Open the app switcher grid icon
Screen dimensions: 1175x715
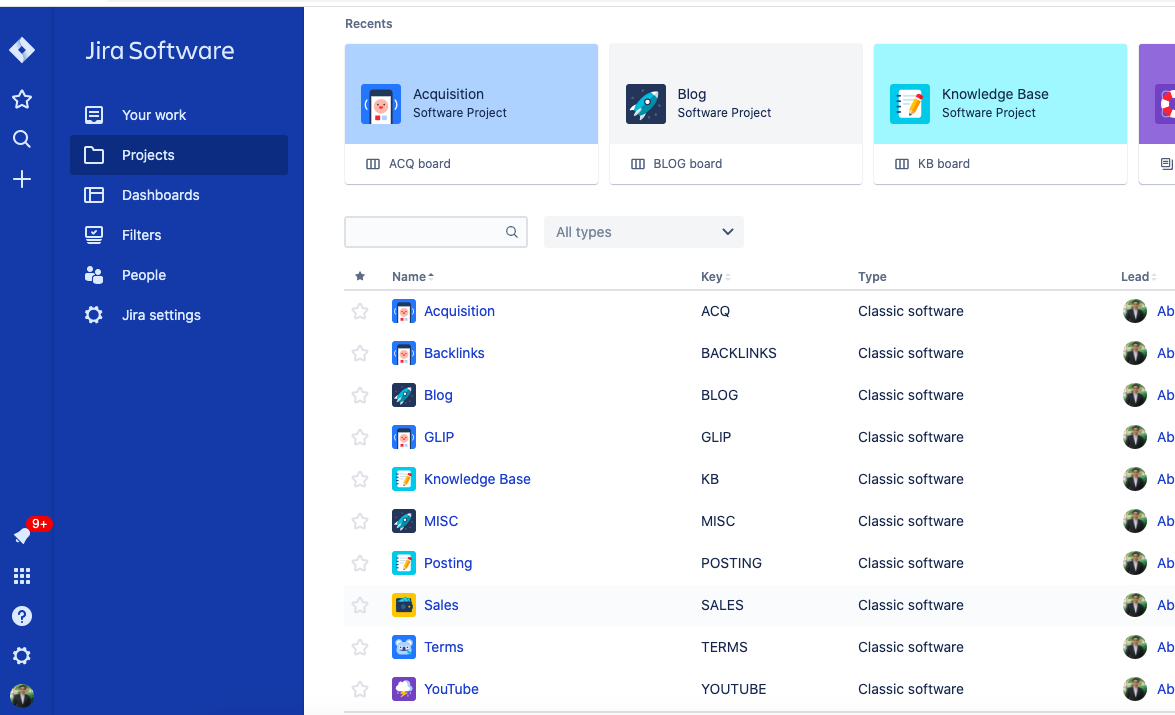point(22,576)
